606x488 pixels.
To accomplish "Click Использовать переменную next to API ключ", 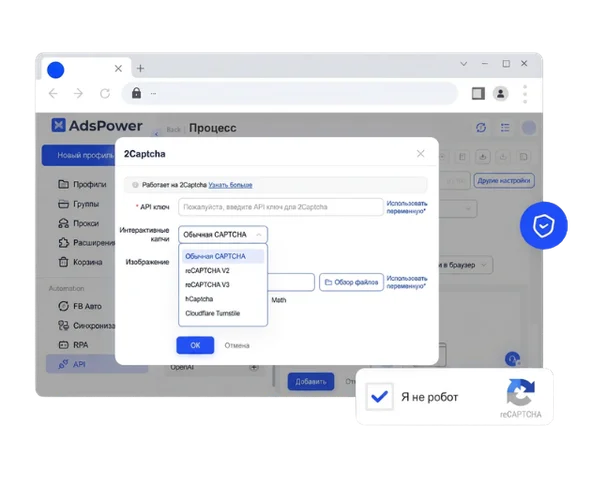I will pyautogui.click(x=407, y=207).
